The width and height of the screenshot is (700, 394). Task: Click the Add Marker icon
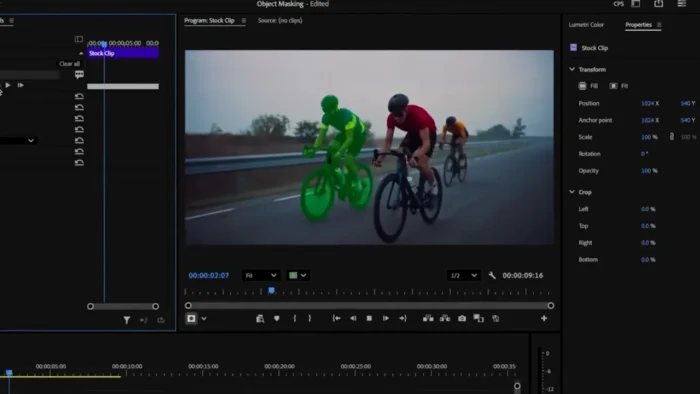tap(277, 319)
